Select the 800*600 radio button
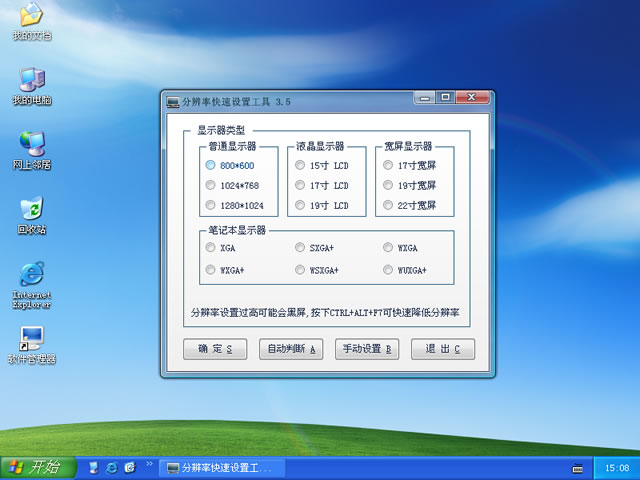640x480 pixels. click(230, 165)
